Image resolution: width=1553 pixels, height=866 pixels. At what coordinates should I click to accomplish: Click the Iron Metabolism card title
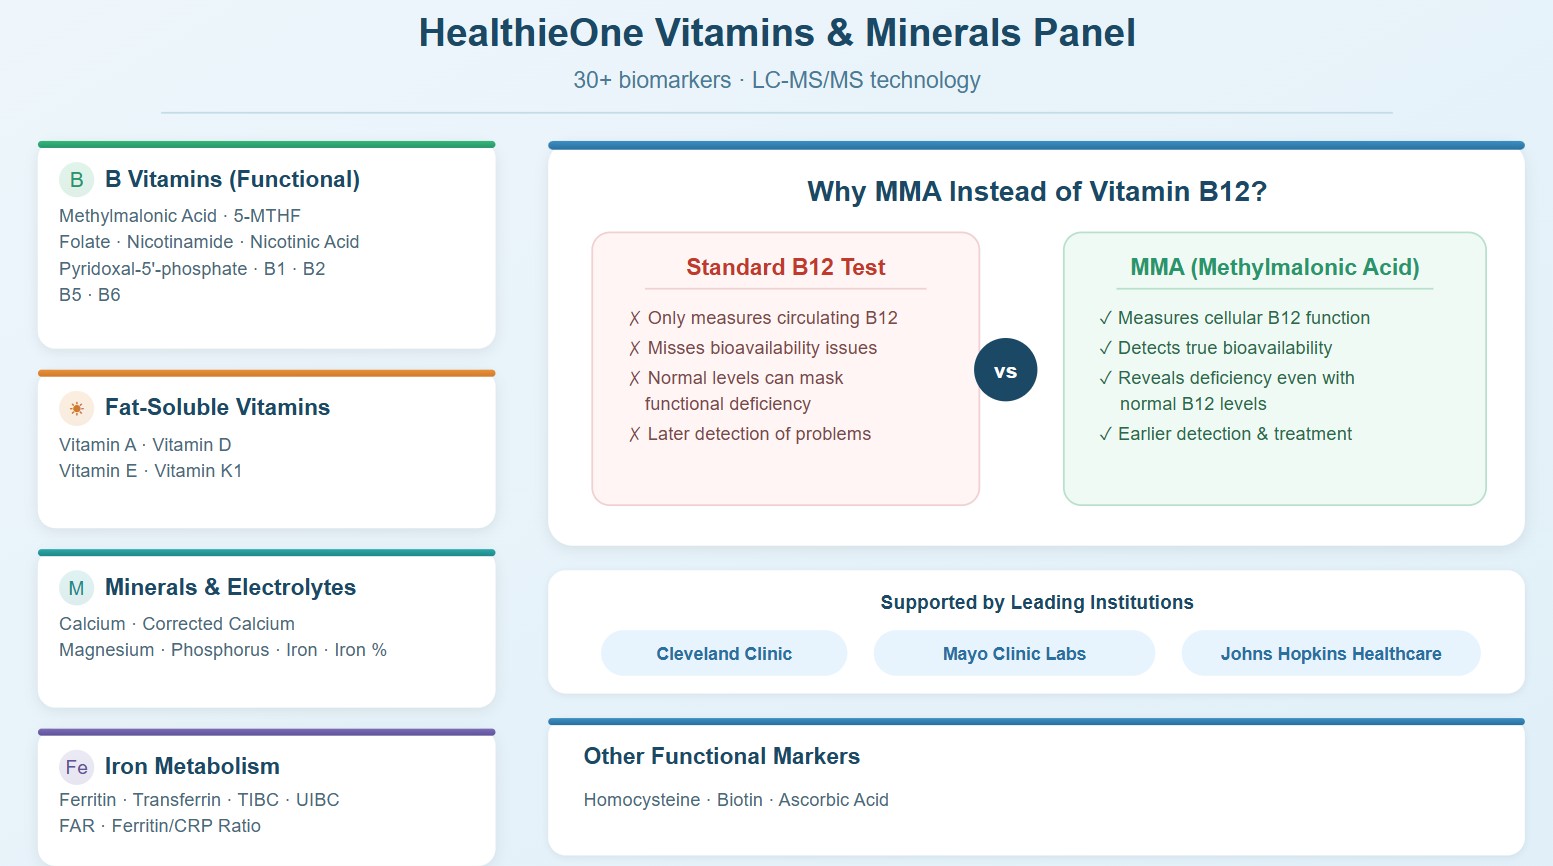coord(192,767)
